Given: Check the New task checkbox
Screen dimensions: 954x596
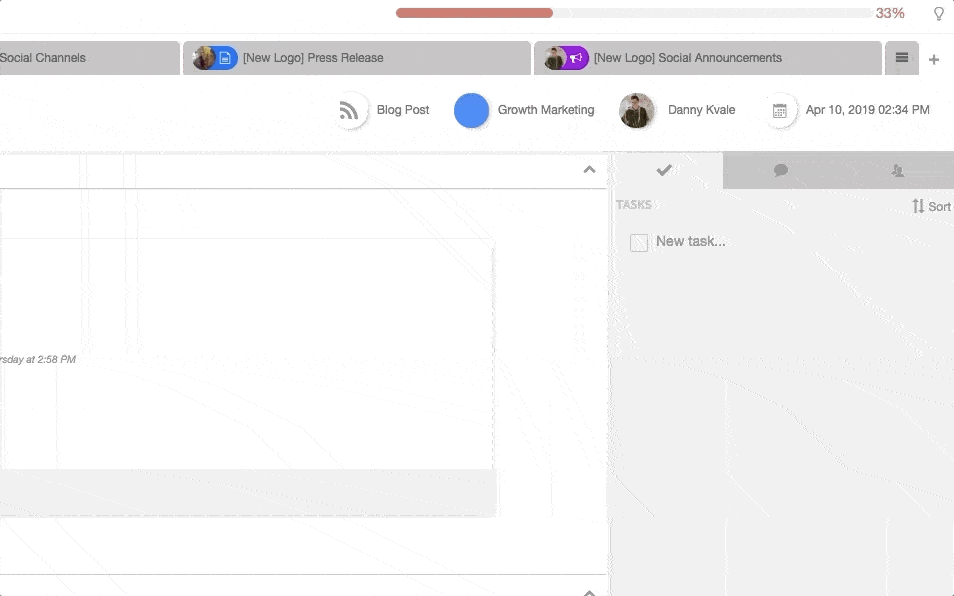Looking at the screenshot, I should click(x=639, y=243).
